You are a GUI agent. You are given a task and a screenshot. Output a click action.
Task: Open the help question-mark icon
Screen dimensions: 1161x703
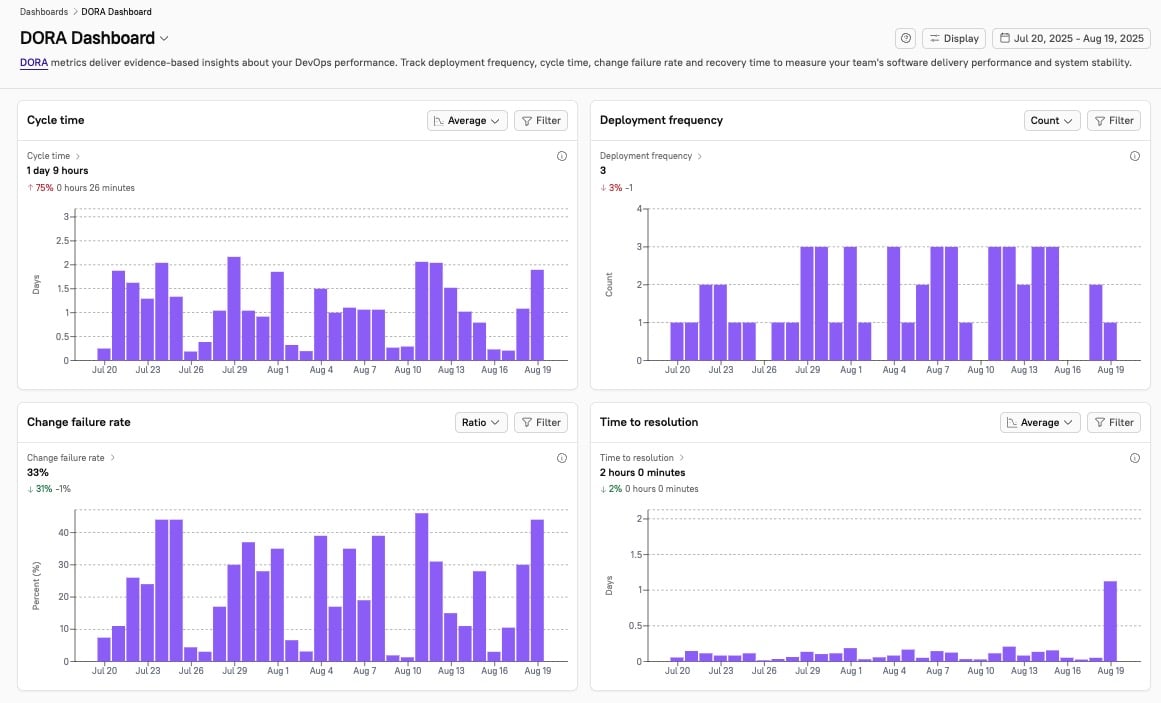905,39
